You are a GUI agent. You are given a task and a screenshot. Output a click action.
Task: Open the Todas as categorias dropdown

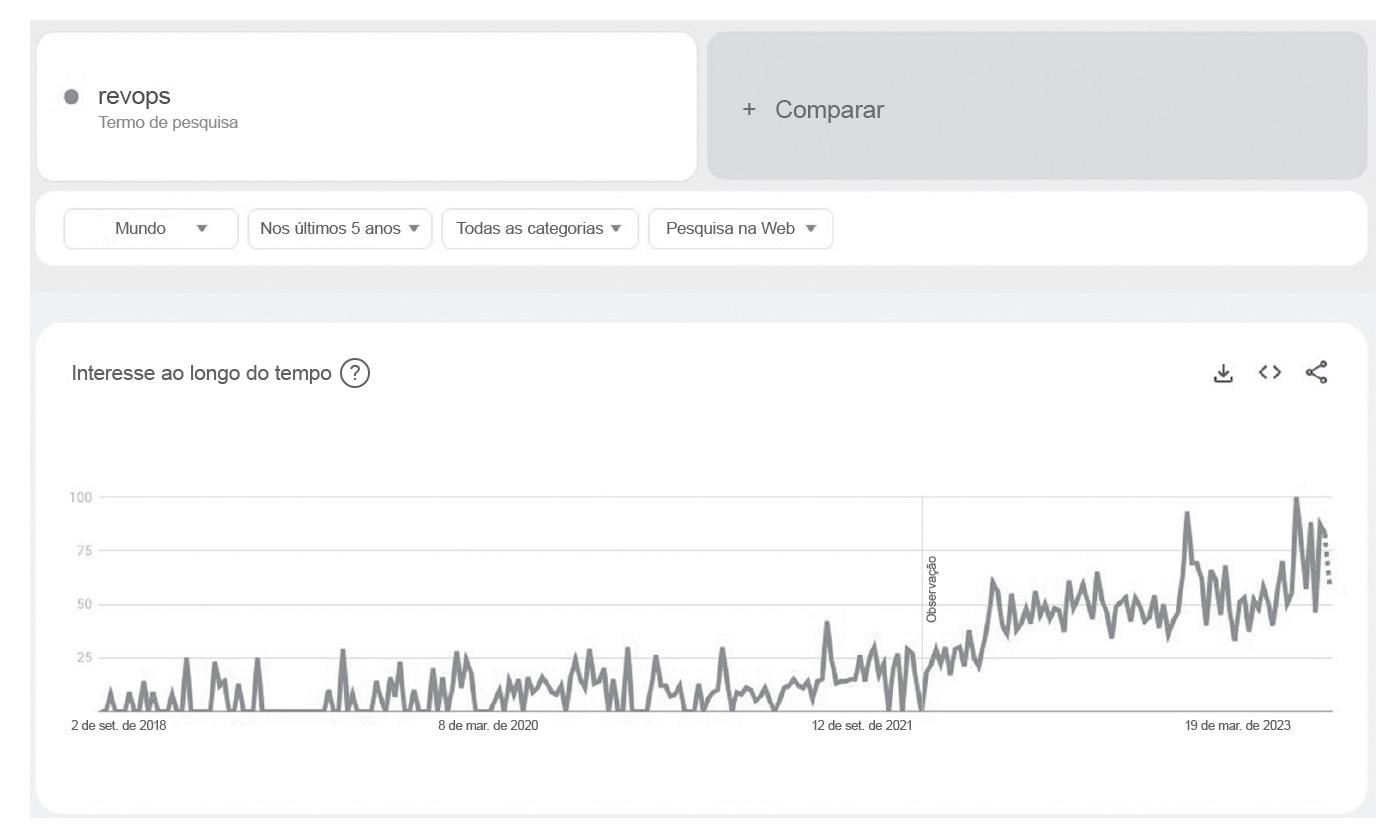tap(539, 228)
